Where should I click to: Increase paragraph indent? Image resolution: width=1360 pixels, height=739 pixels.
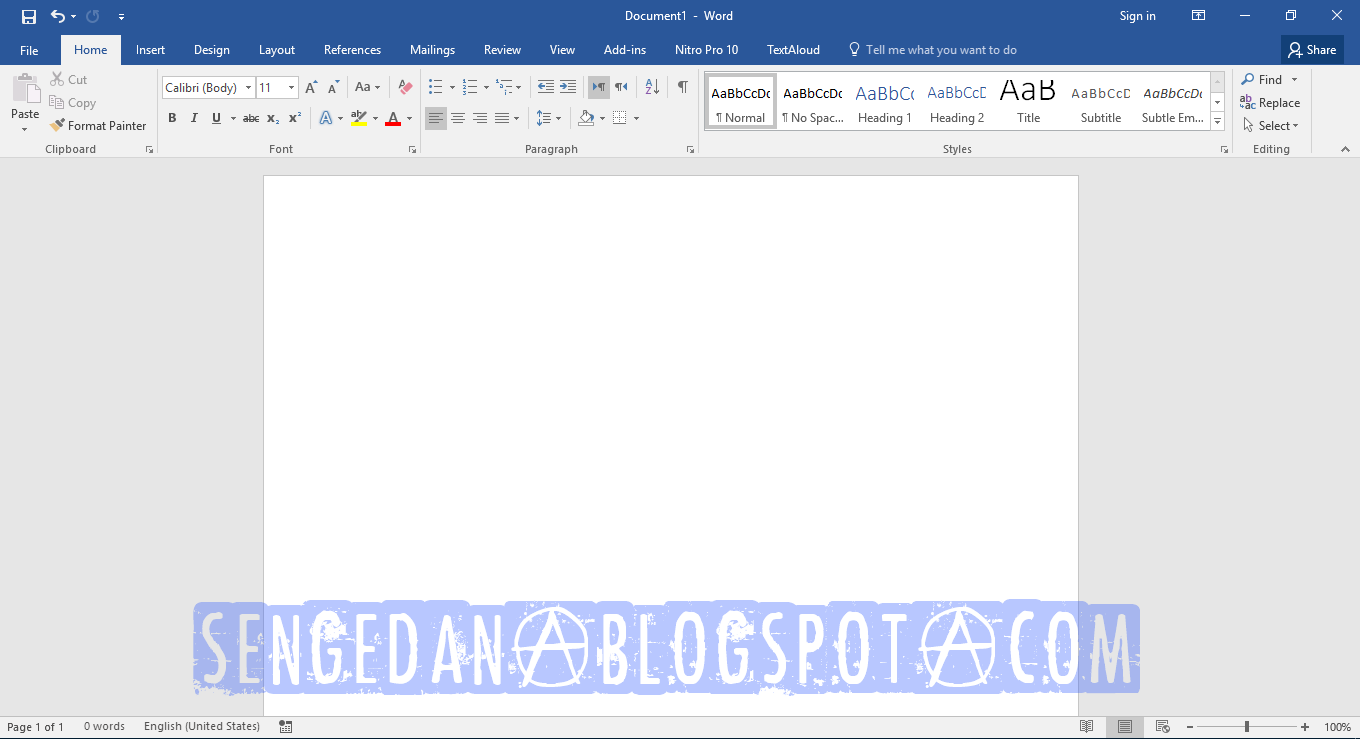click(x=568, y=87)
